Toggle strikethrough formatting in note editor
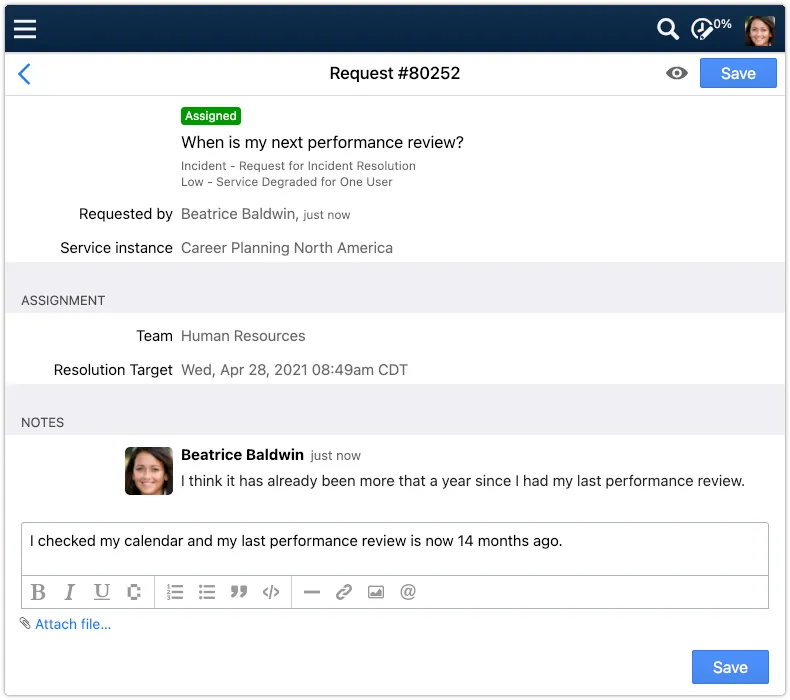 [134, 592]
